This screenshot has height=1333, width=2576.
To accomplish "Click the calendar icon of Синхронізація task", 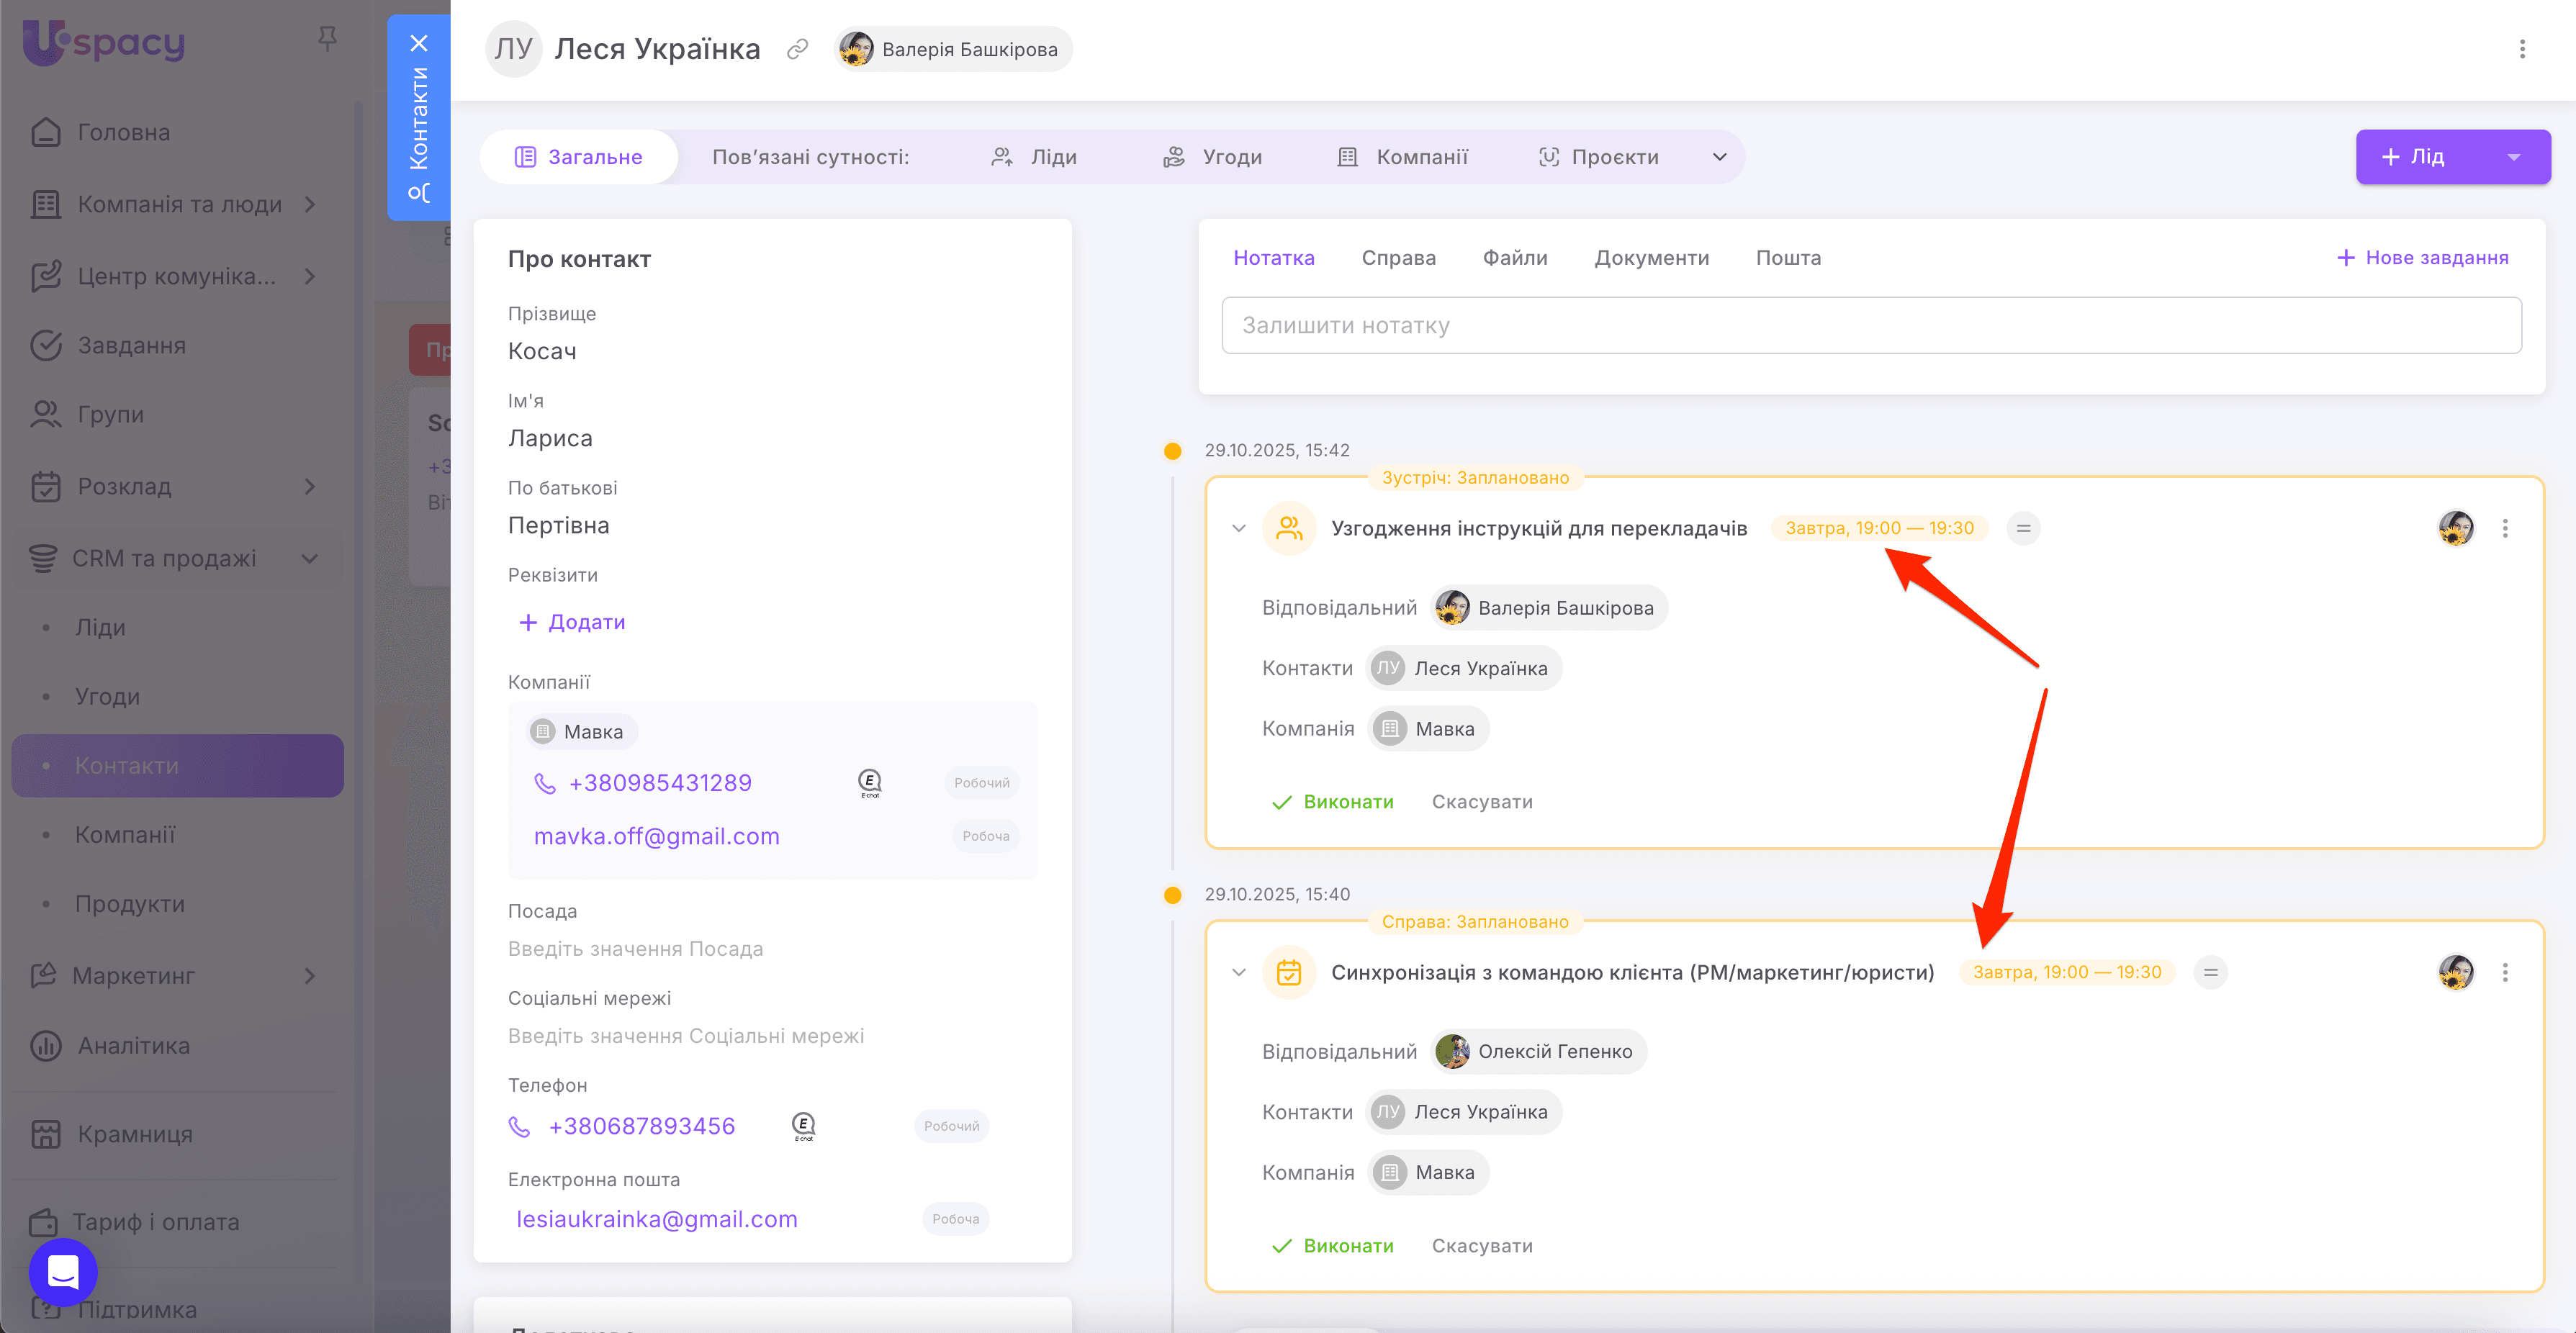I will pos(1289,972).
